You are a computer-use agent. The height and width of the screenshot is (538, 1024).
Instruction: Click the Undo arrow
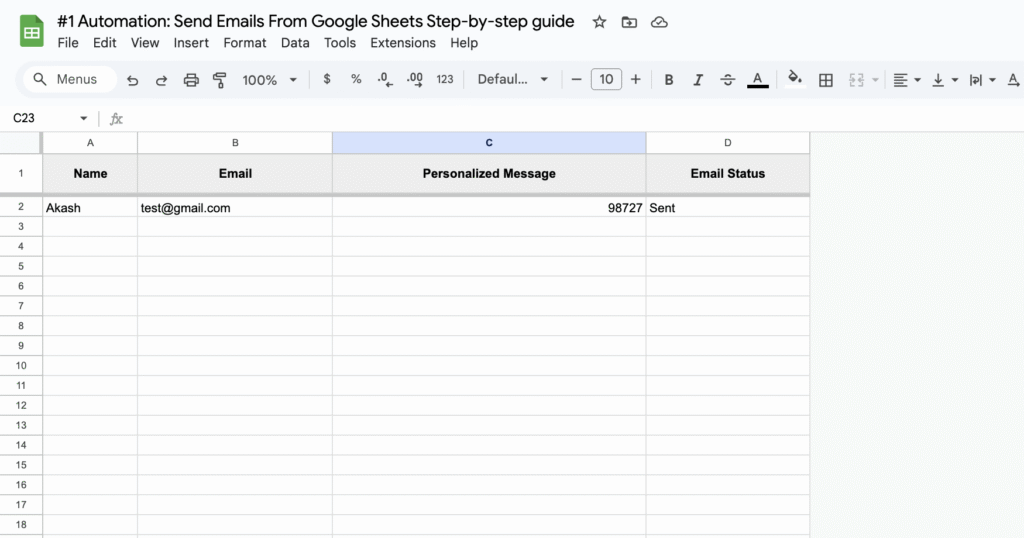click(133, 80)
